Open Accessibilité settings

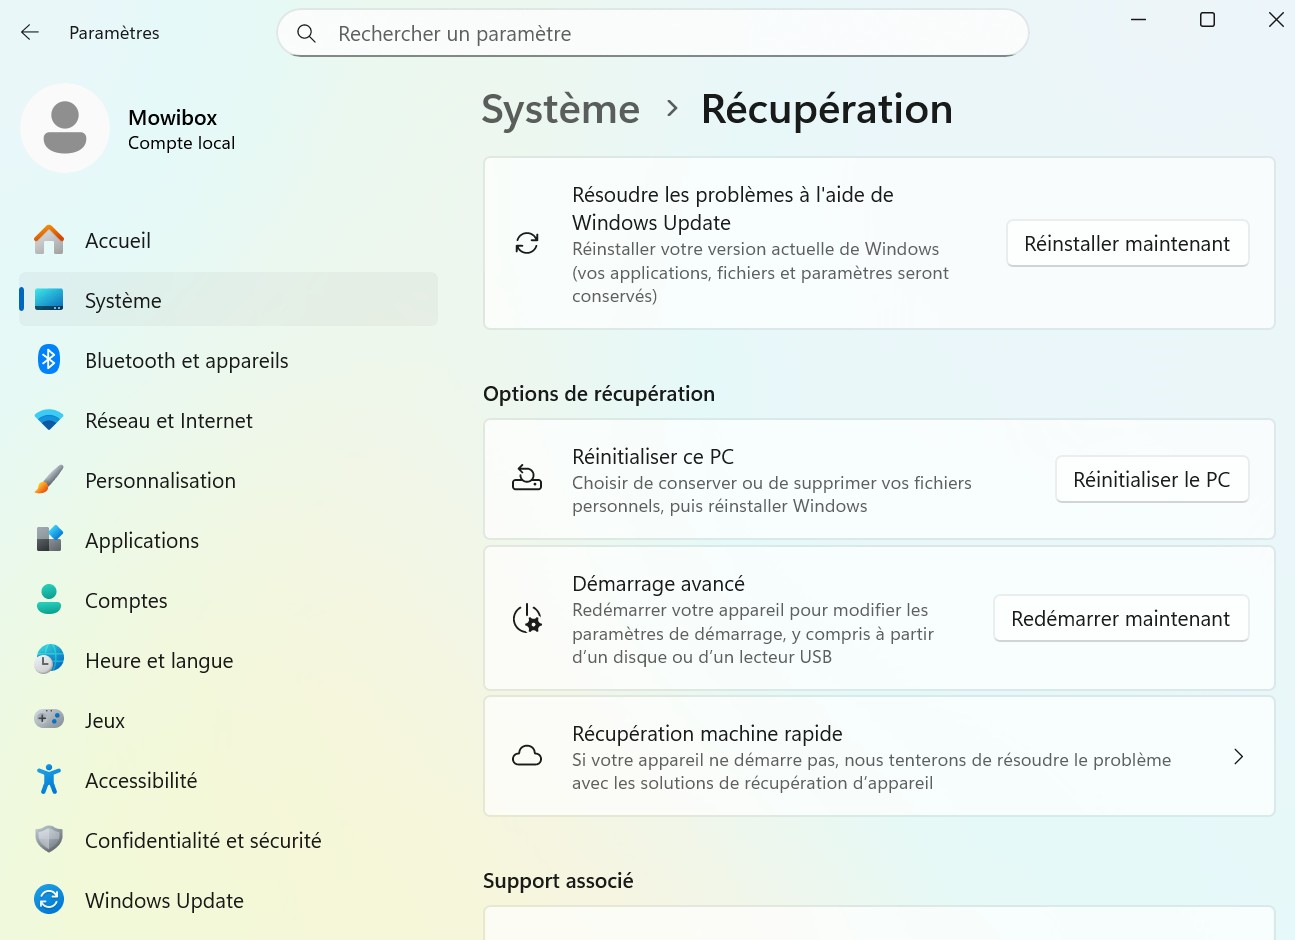141,780
